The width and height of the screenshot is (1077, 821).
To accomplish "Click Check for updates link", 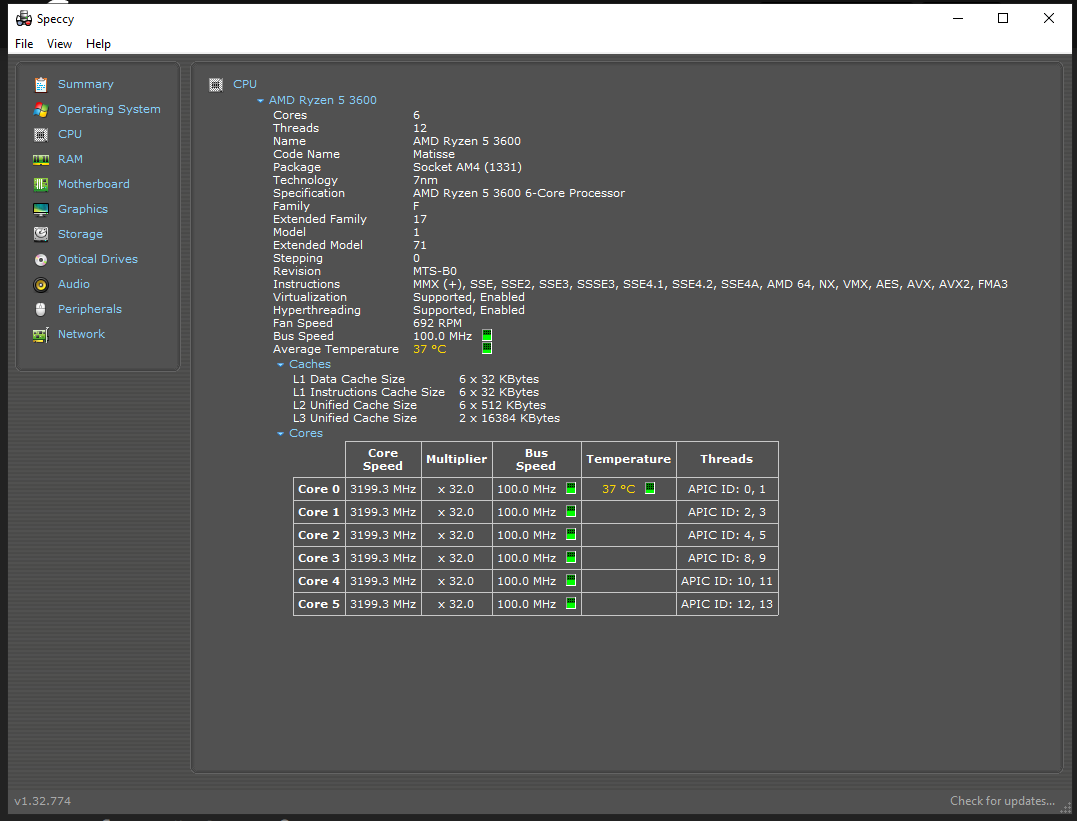I will (1002, 801).
